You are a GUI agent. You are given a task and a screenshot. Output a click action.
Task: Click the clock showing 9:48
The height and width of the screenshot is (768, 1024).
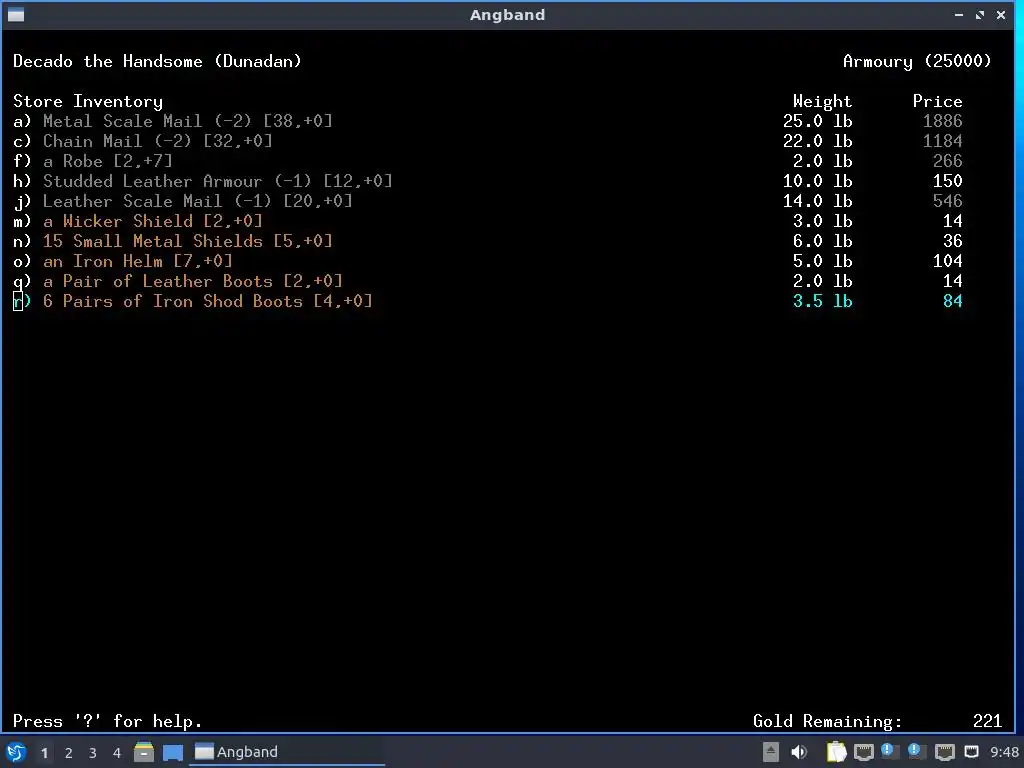click(1004, 752)
